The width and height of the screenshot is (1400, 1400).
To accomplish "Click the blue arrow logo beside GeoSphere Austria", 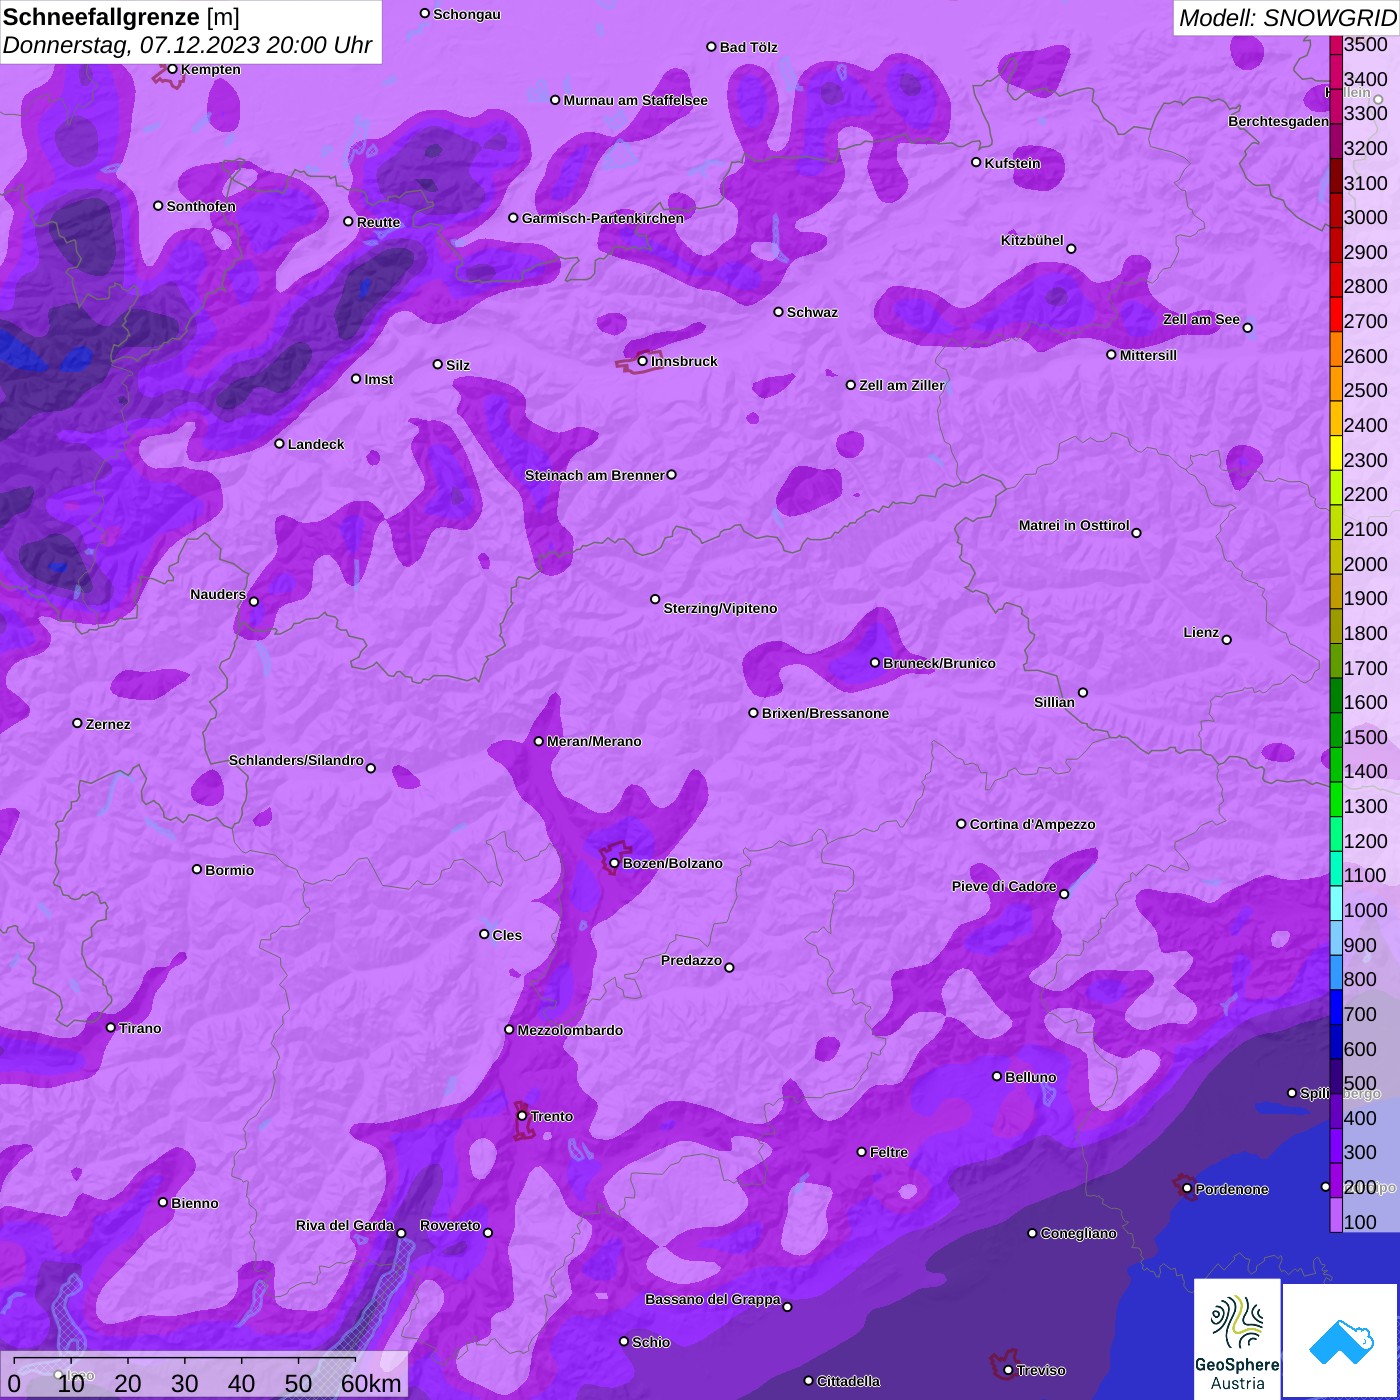I will [x=1341, y=1340].
